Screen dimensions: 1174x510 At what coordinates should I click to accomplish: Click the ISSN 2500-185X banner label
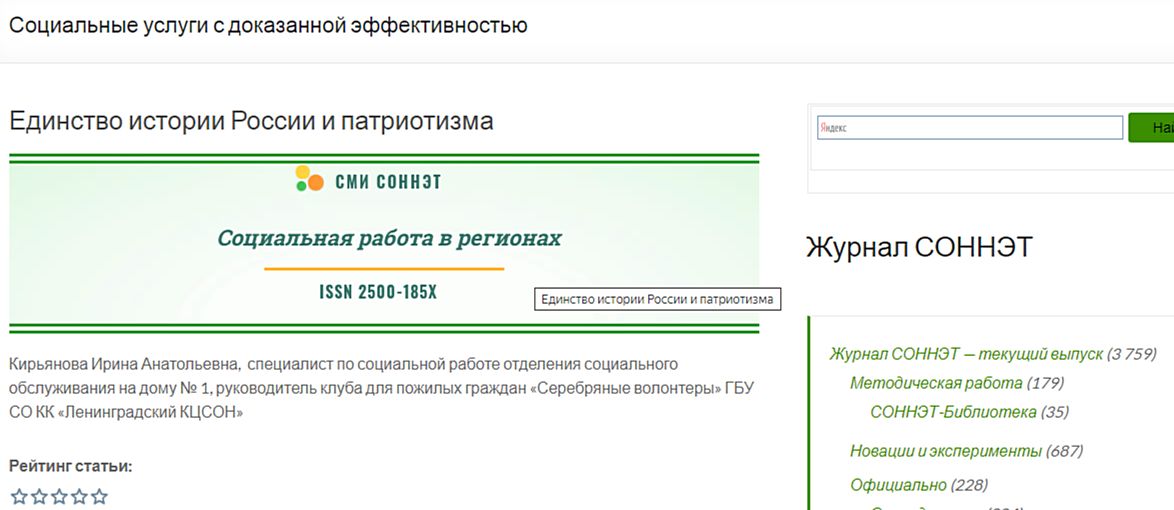click(378, 293)
